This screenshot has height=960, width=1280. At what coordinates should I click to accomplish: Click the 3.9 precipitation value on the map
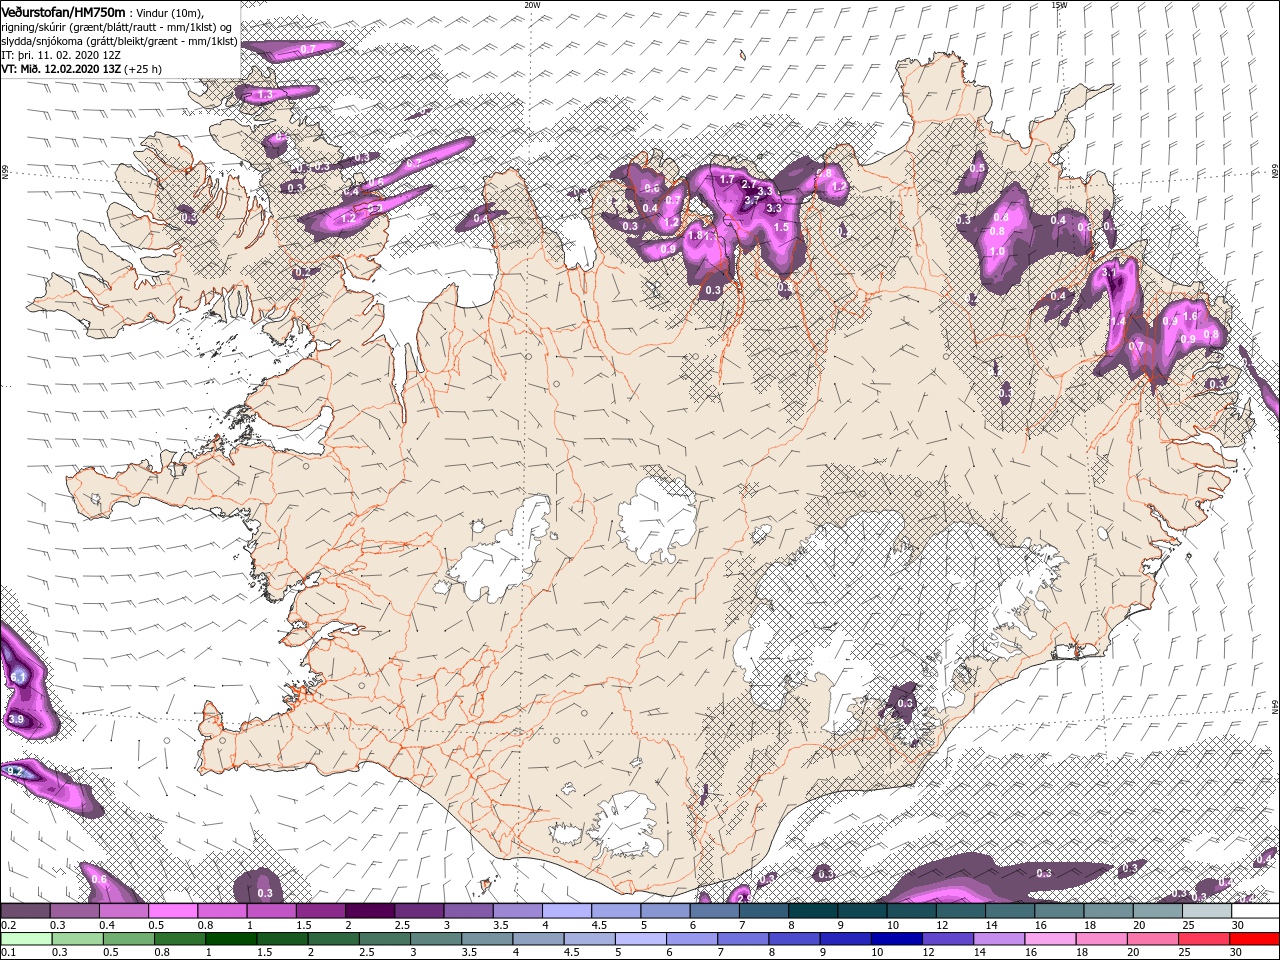[15, 719]
